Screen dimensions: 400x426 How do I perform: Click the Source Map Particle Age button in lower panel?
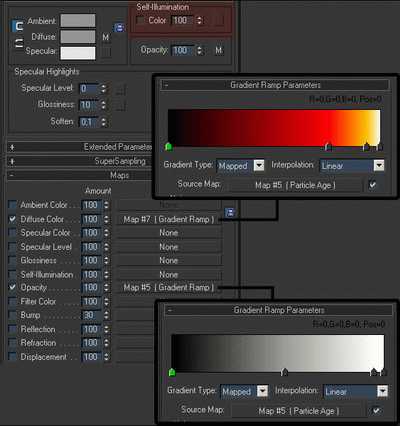(299, 411)
